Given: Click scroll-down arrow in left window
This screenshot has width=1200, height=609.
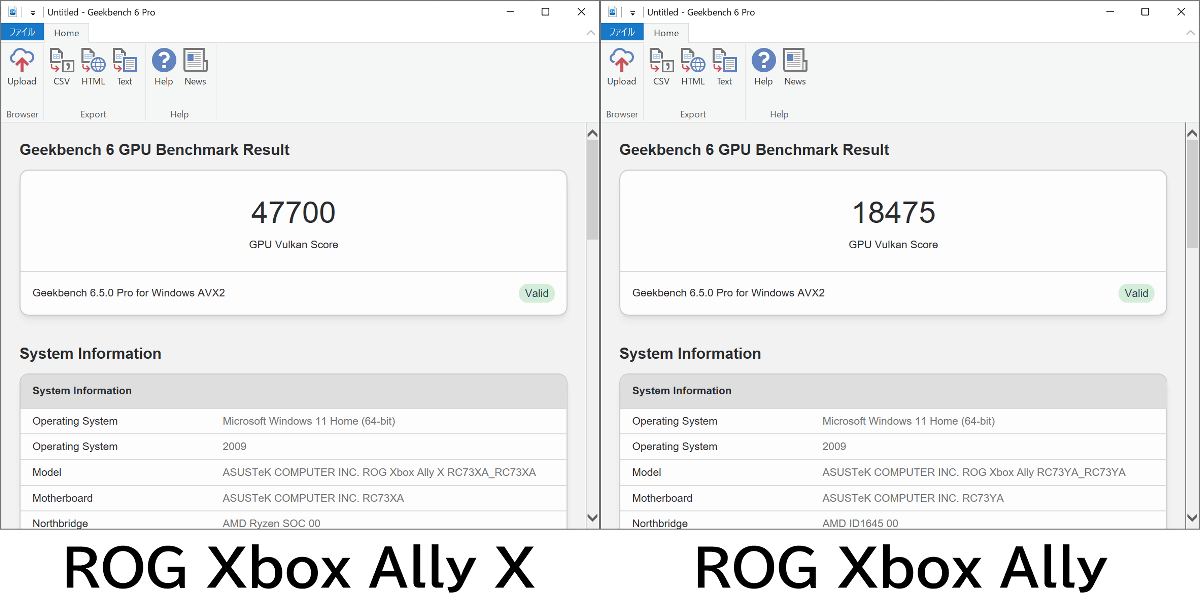Looking at the screenshot, I should [592, 517].
